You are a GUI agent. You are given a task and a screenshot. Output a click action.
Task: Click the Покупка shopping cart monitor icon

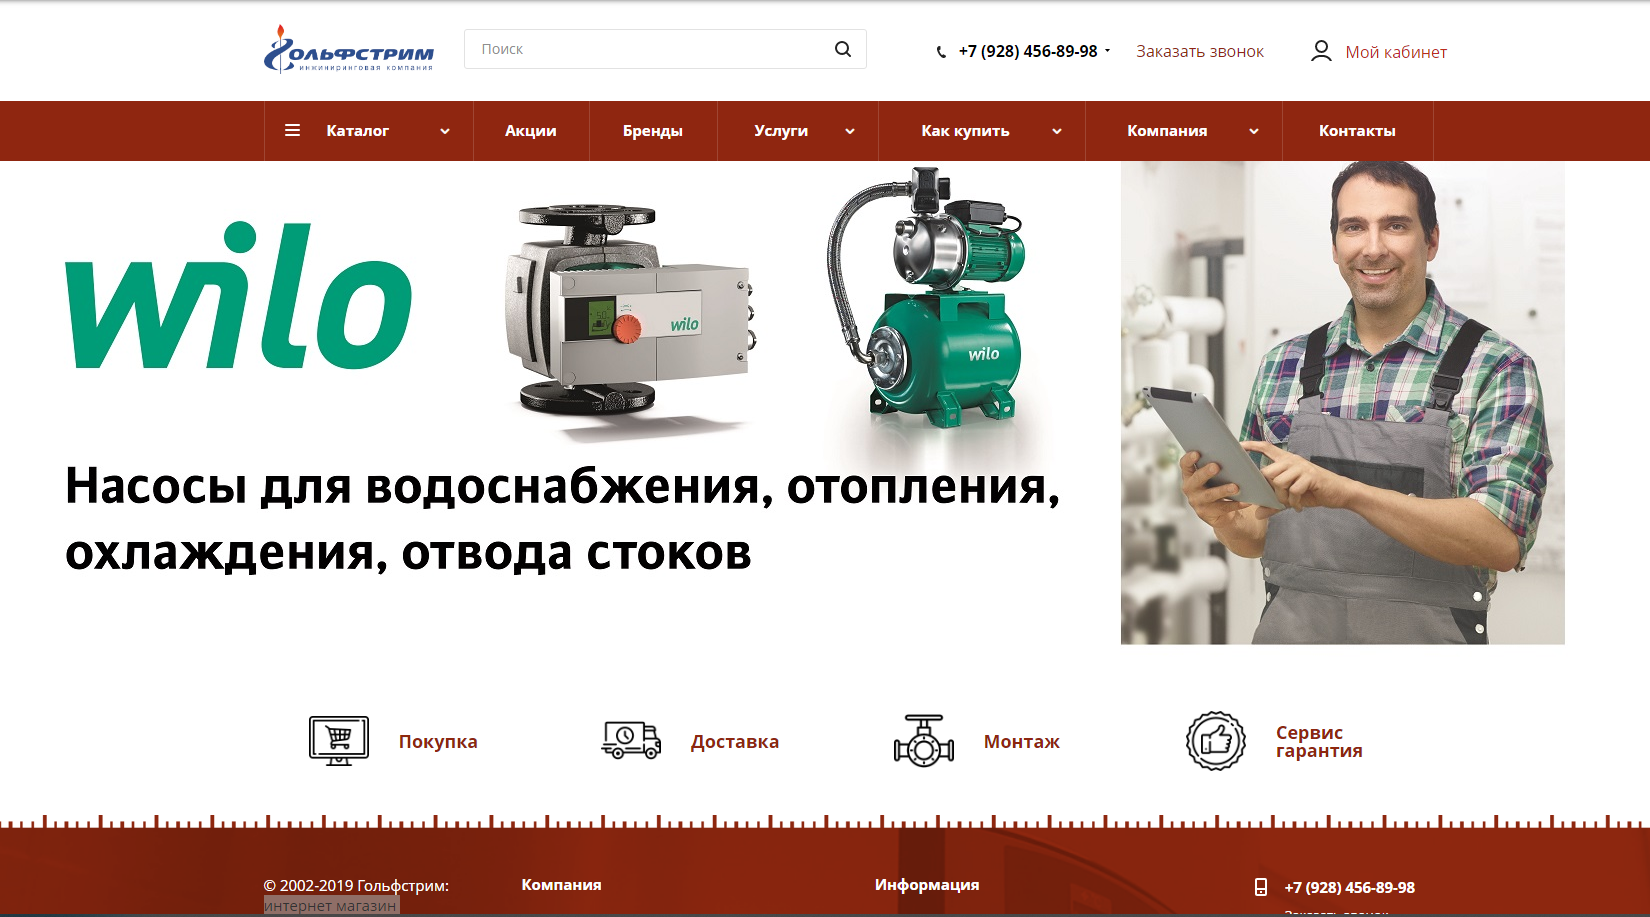(x=339, y=741)
